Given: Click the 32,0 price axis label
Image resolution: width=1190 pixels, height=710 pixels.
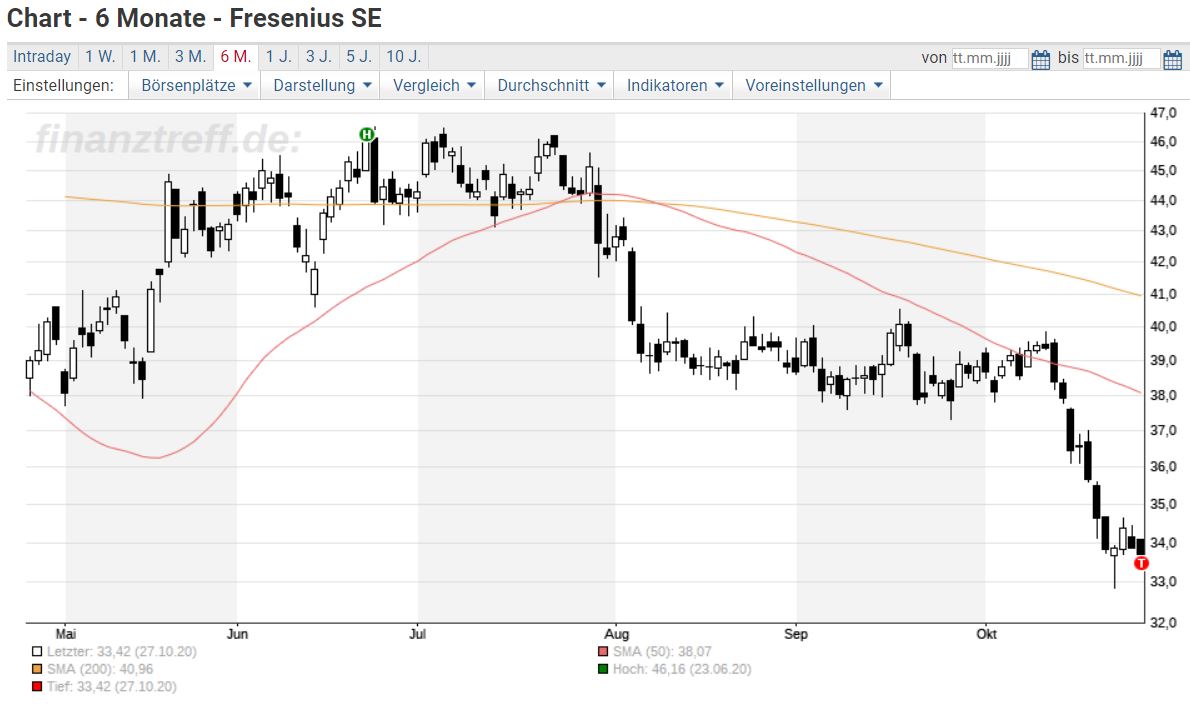Looking at the screenshot, I should coord(1163,623).
